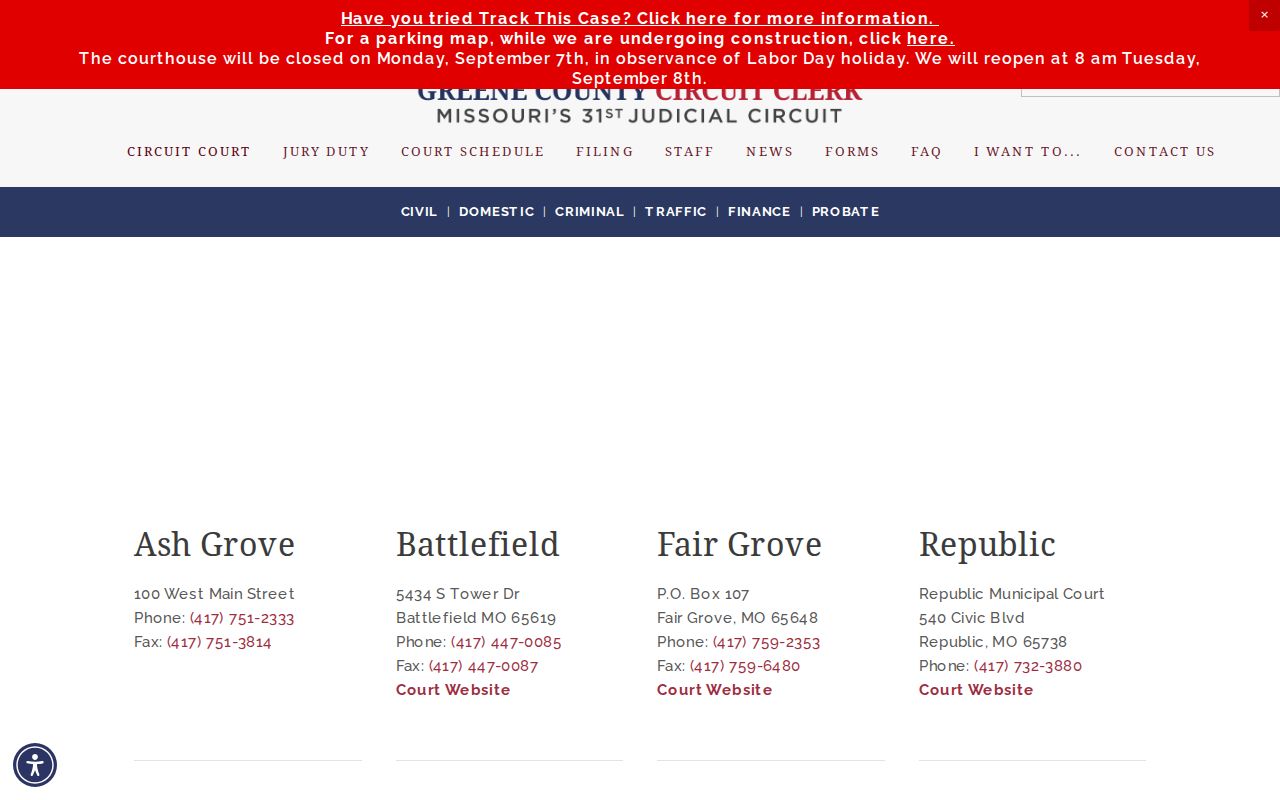Click Fair Grove fax number (417) 759-6480

point(745,666)
